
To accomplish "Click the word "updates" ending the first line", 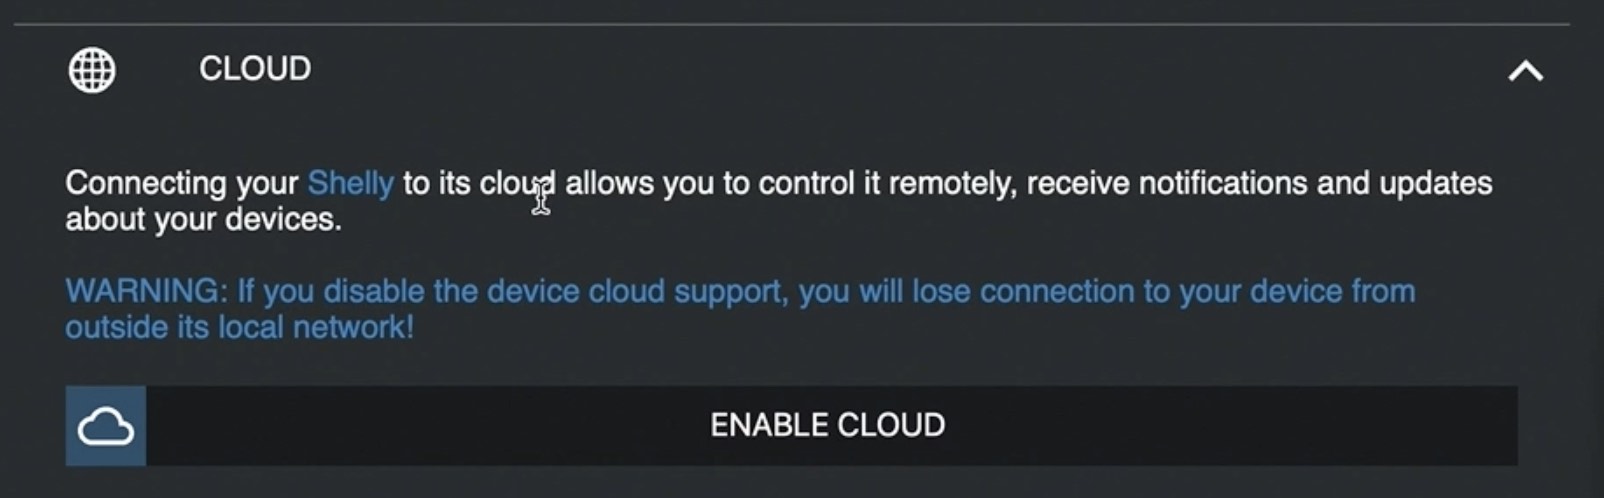I will (x=1435, y=183).
